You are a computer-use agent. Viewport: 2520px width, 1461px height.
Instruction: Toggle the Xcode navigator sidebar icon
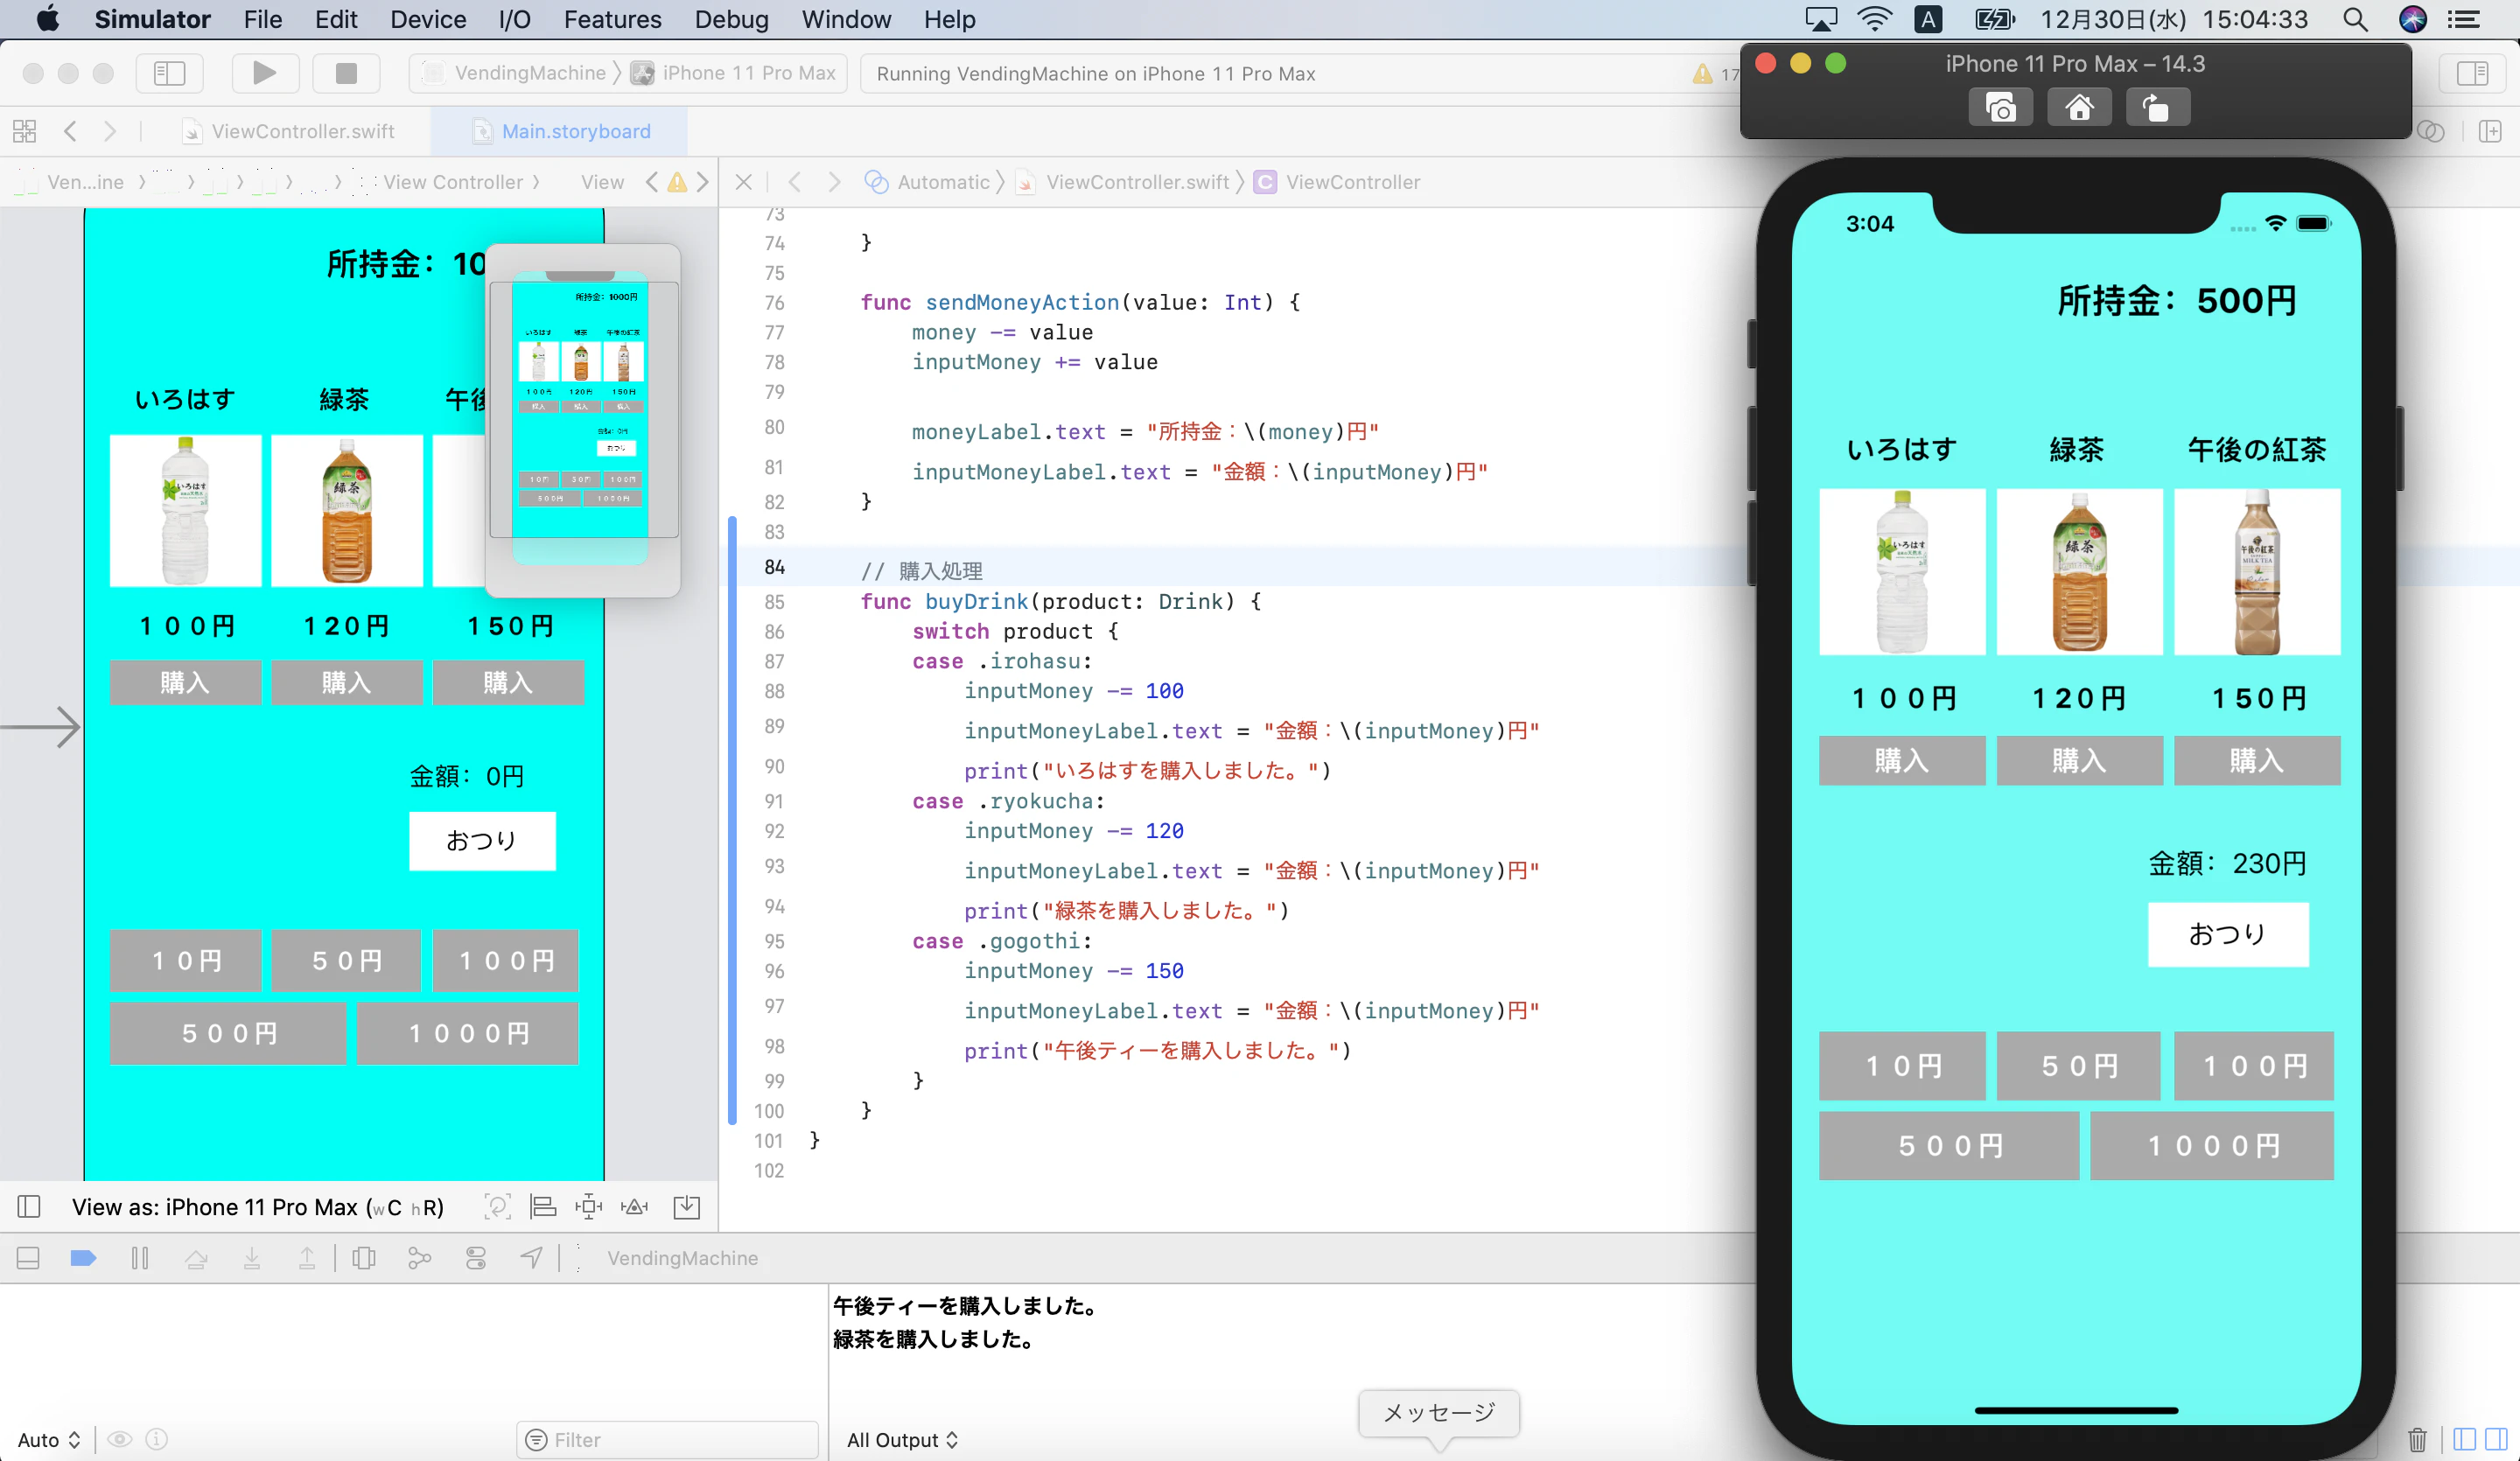[x=170, y=73]
